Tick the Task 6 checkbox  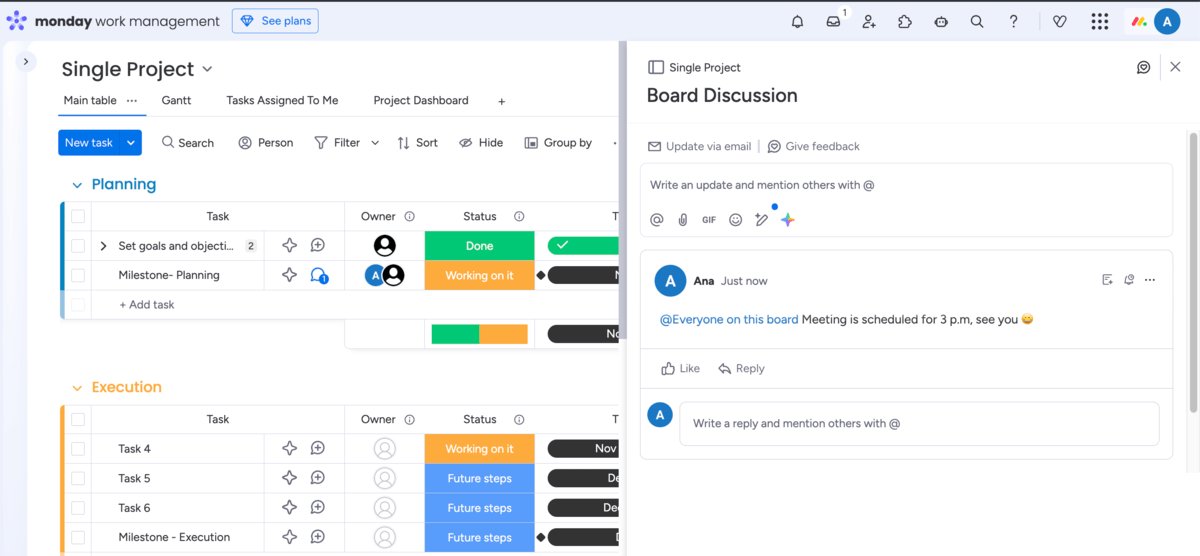(x=78, y=508)
